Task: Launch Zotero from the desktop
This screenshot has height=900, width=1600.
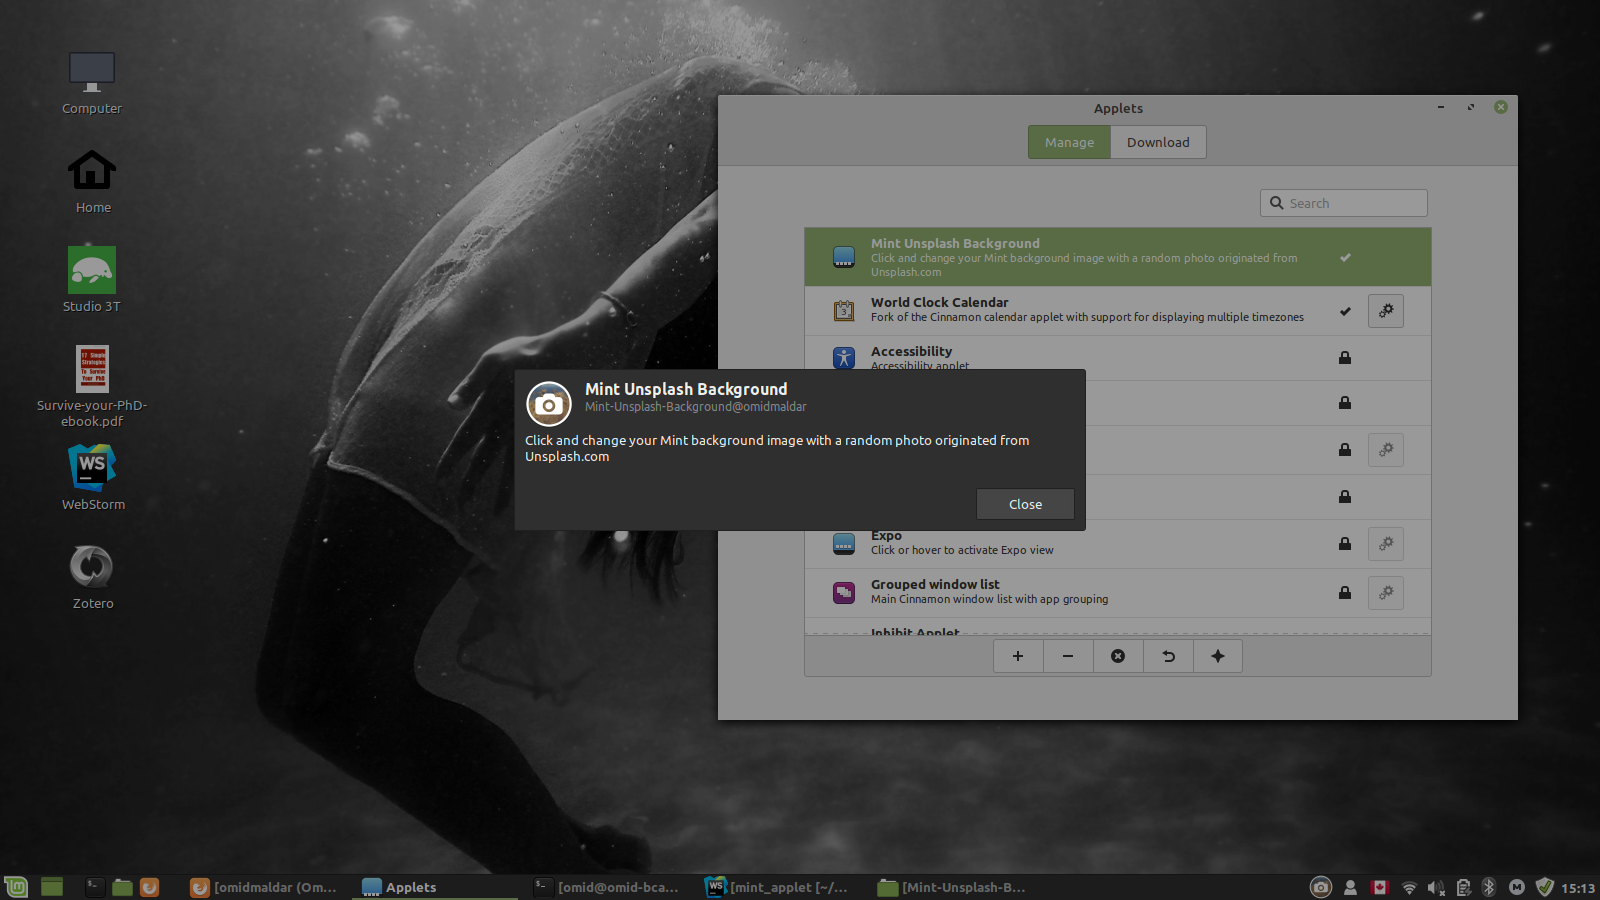Action: [92, 577]
